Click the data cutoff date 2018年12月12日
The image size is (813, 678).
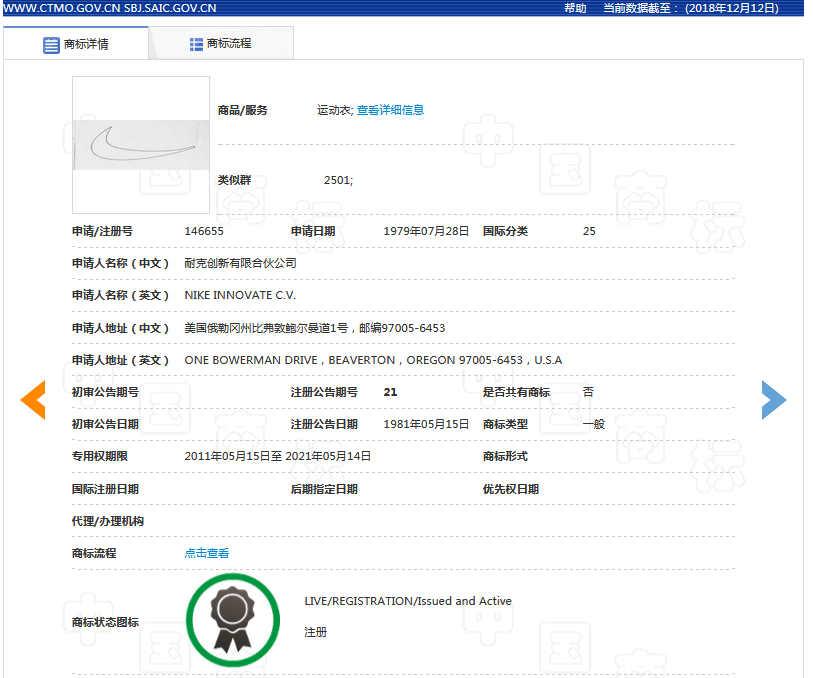point(732,8)
